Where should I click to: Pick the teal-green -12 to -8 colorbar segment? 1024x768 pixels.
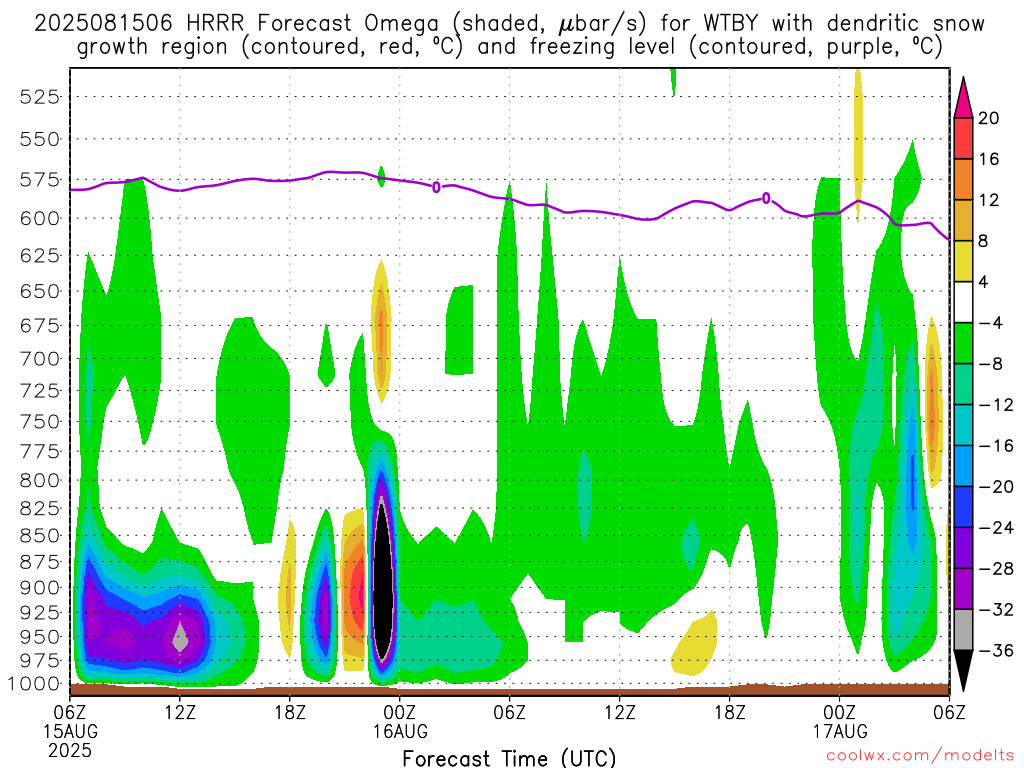tap(963, 384)
